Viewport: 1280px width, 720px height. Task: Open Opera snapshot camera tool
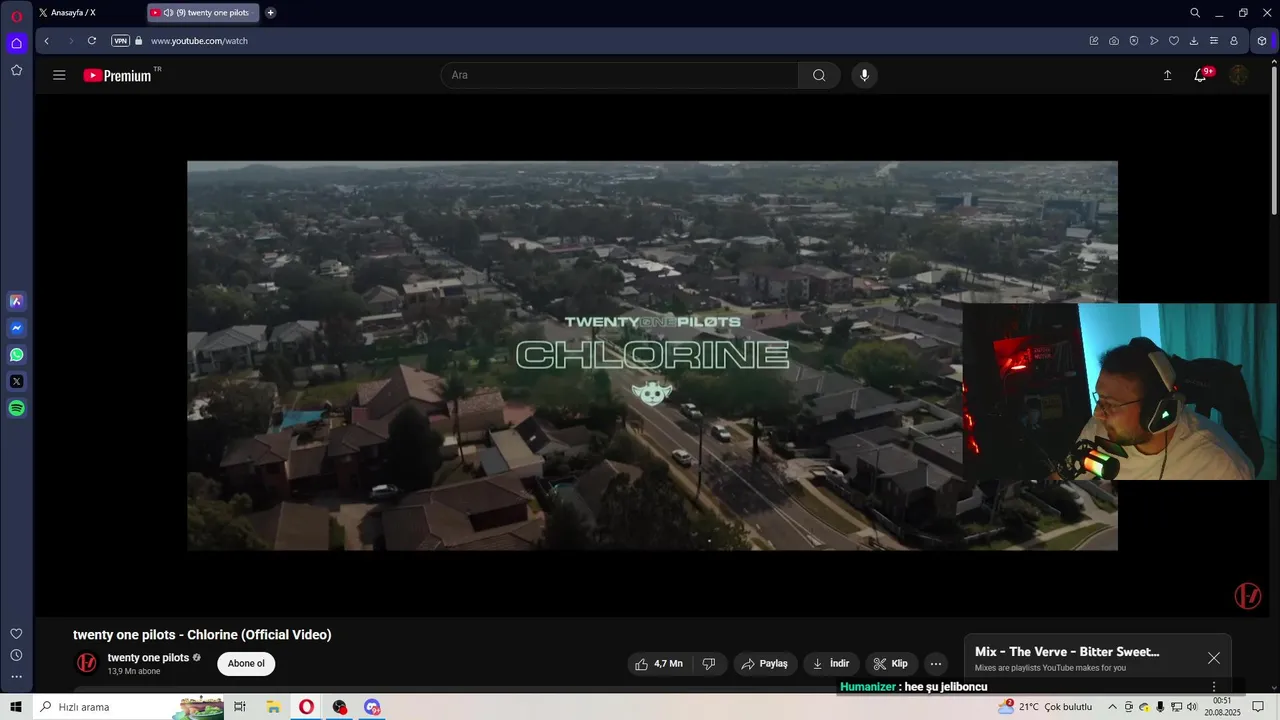[1114, 41]
